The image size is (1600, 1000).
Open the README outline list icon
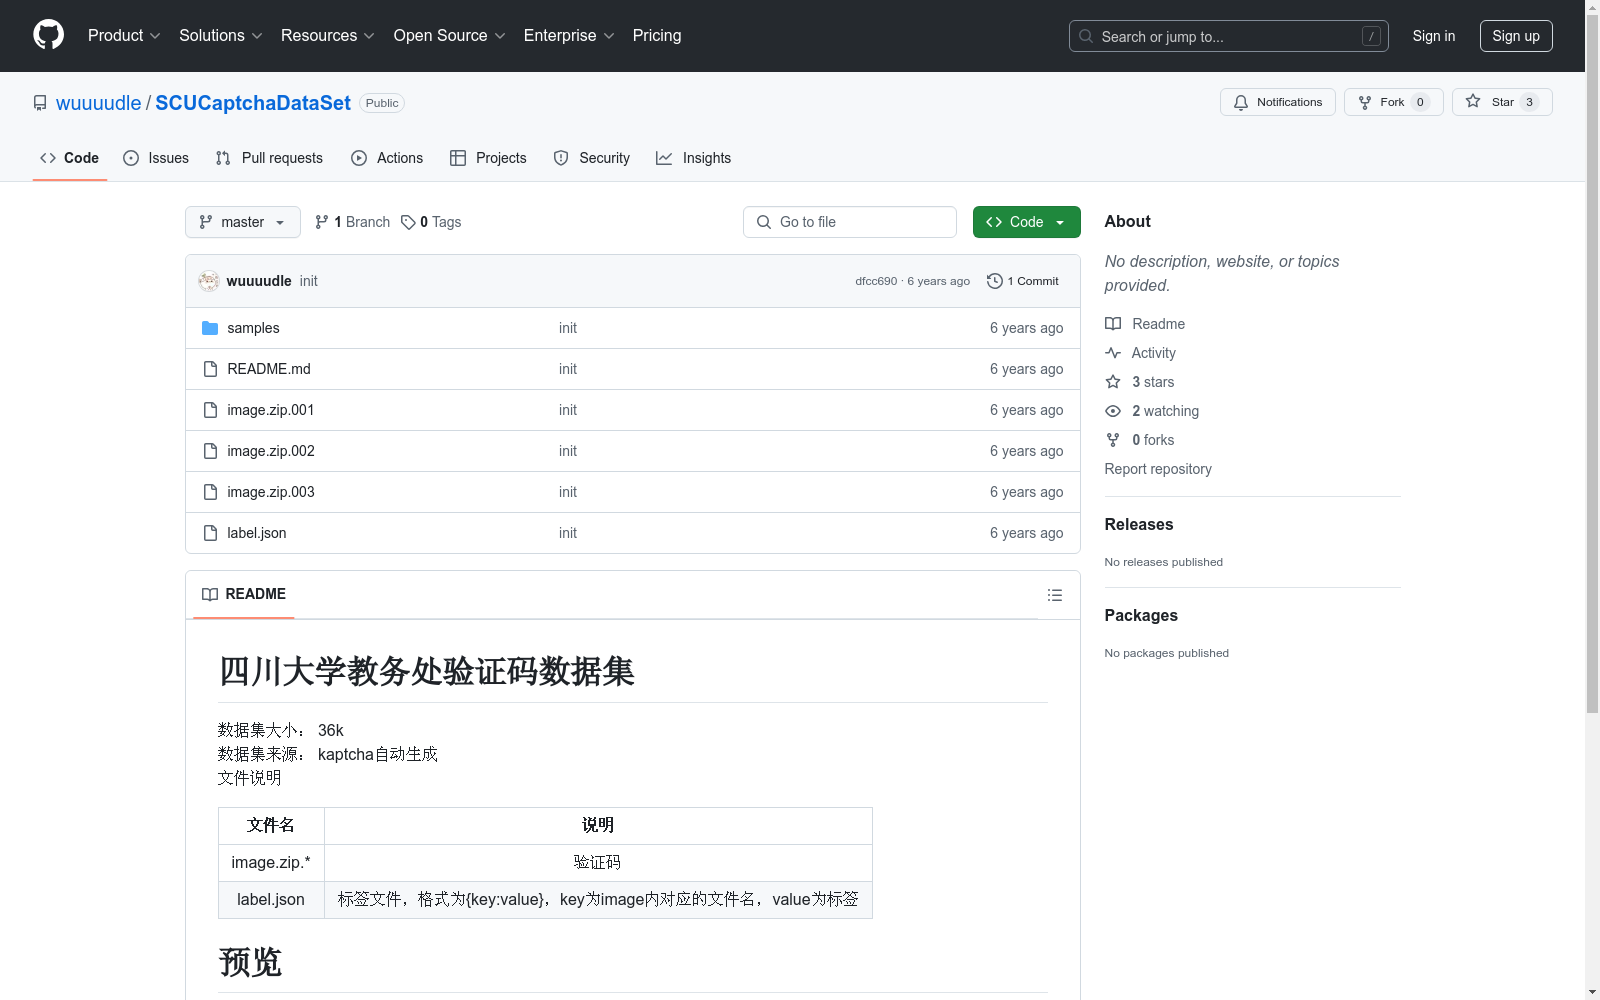pos(1055,595)
